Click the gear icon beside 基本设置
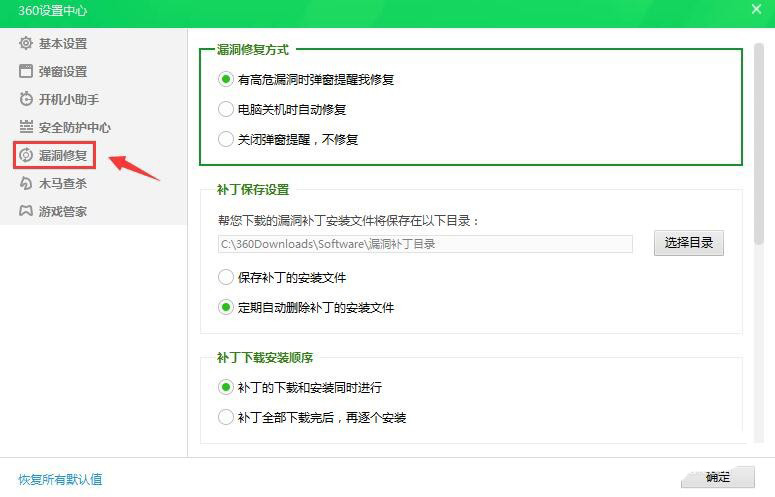 [x=26, y=43]
